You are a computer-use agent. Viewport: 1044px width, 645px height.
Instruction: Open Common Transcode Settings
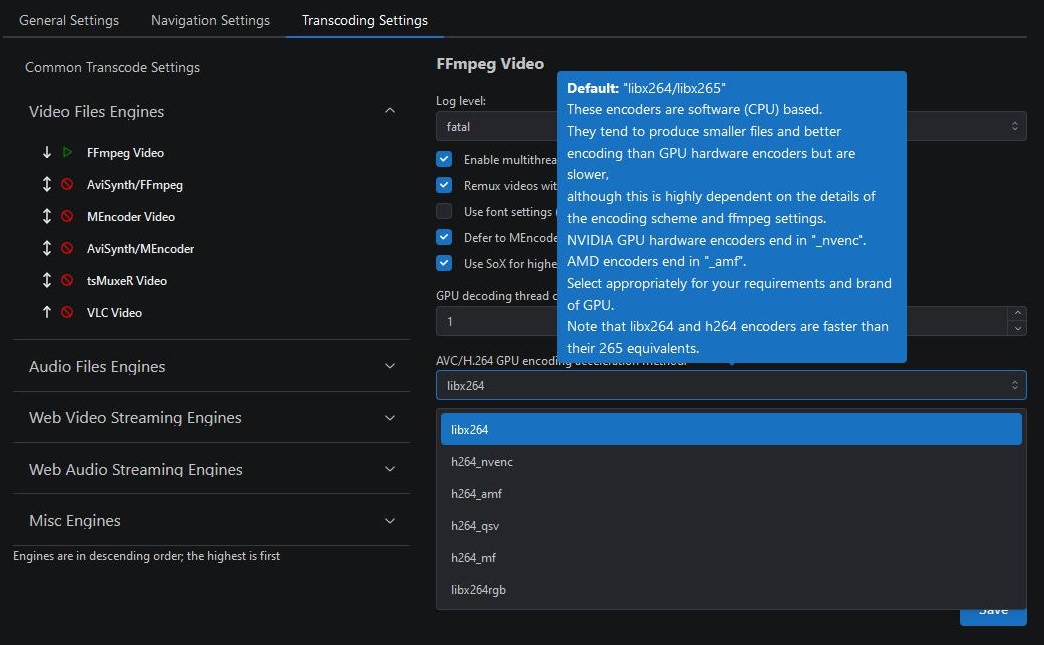coord(113,67)
